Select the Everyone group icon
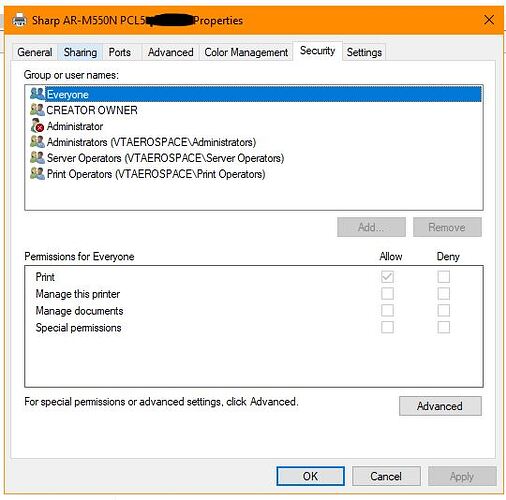 pos(37,94)
